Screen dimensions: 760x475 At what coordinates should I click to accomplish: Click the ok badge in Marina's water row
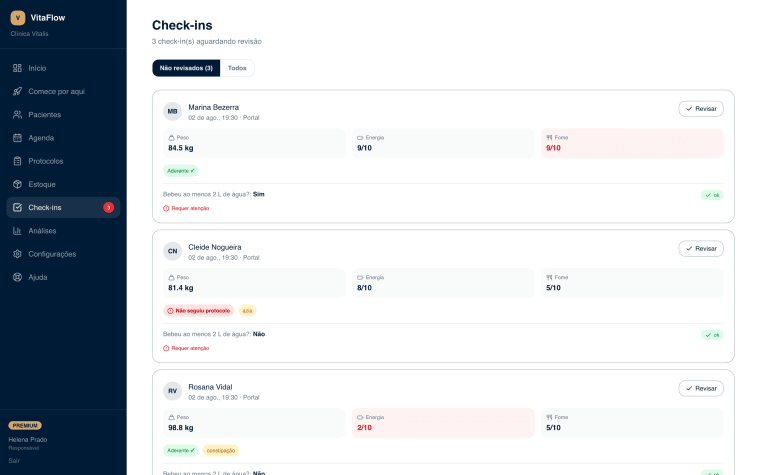point(712,195)
